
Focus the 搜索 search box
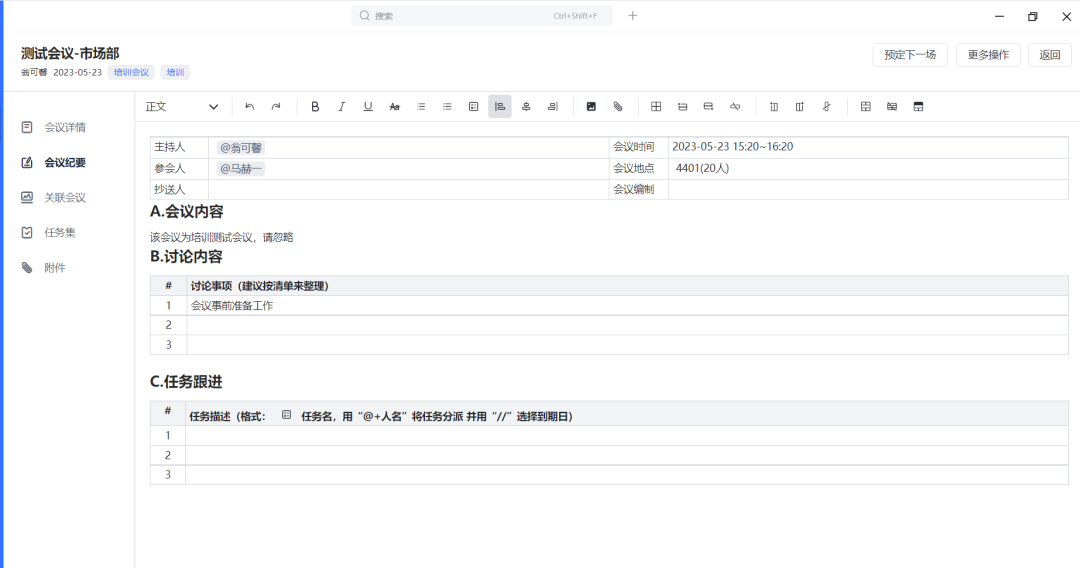[481, 16]
